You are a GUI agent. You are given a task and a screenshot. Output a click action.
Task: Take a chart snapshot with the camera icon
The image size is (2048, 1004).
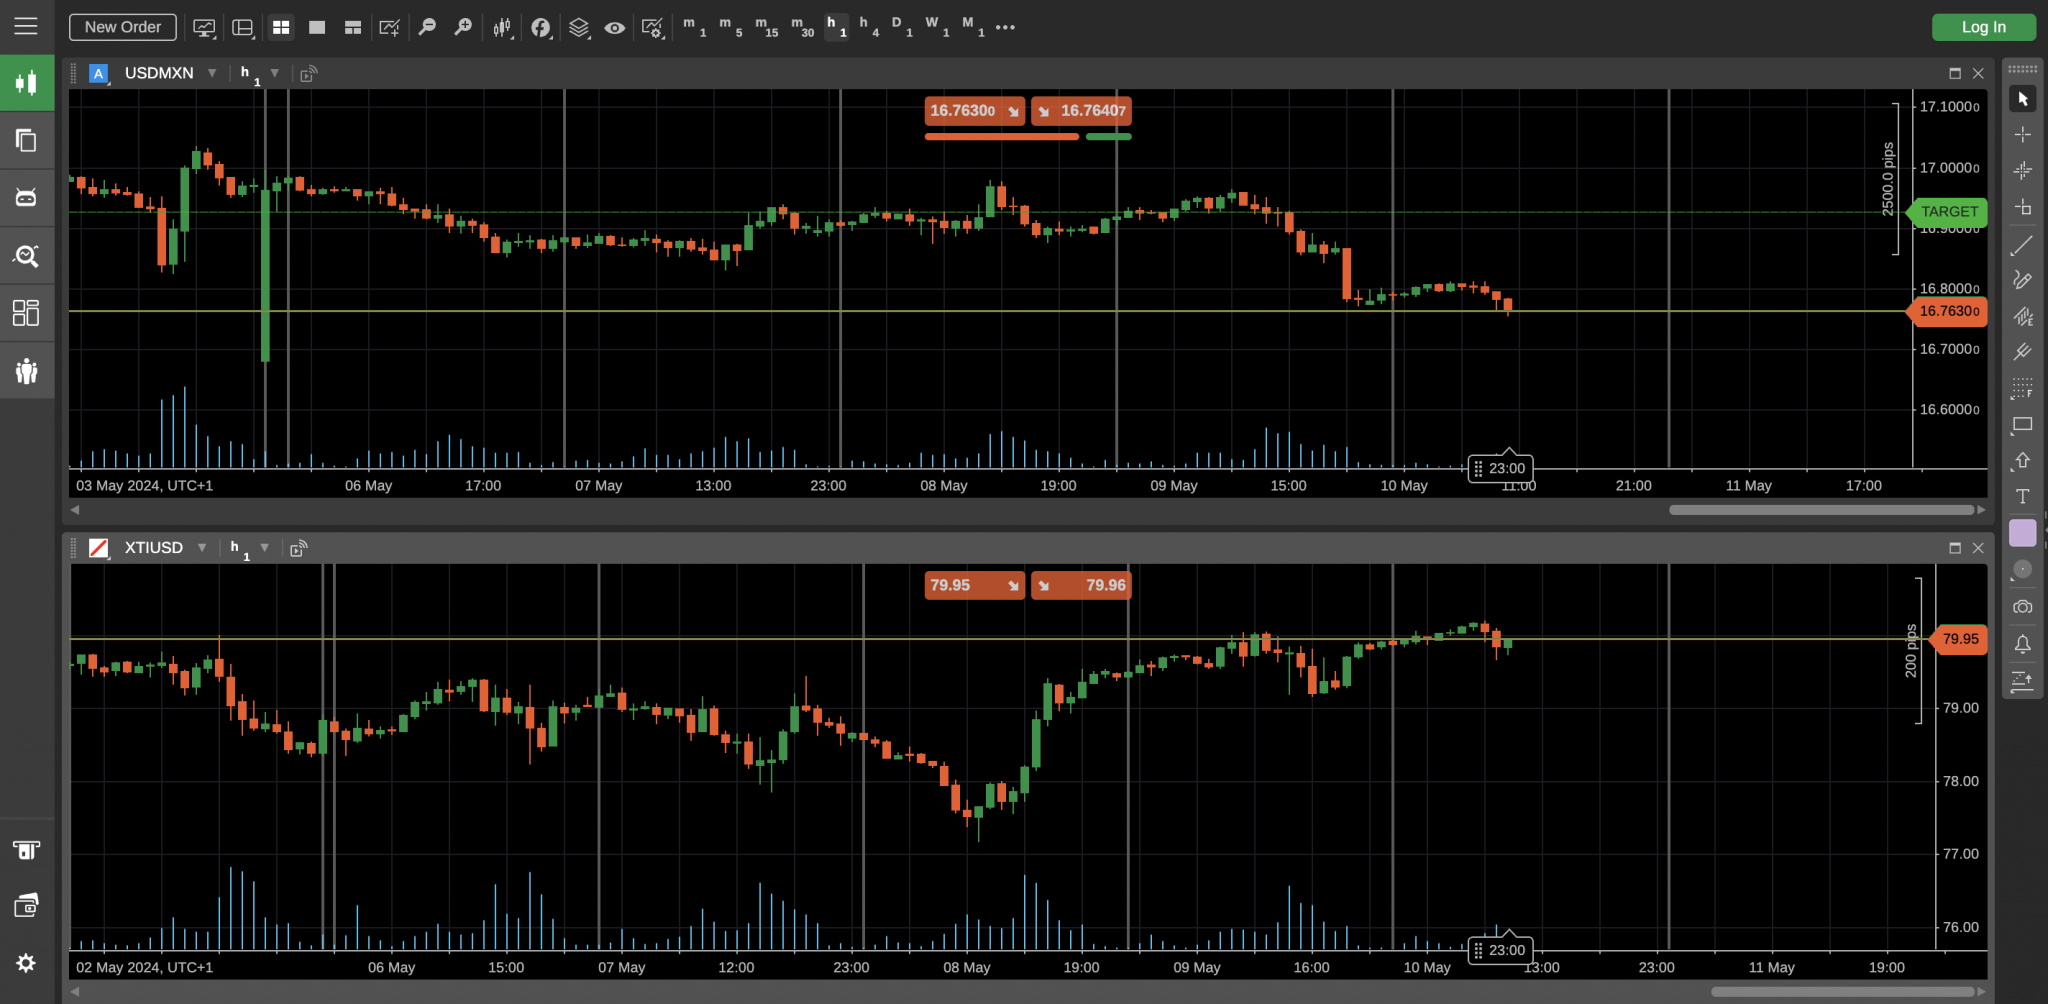[2023, 606]
